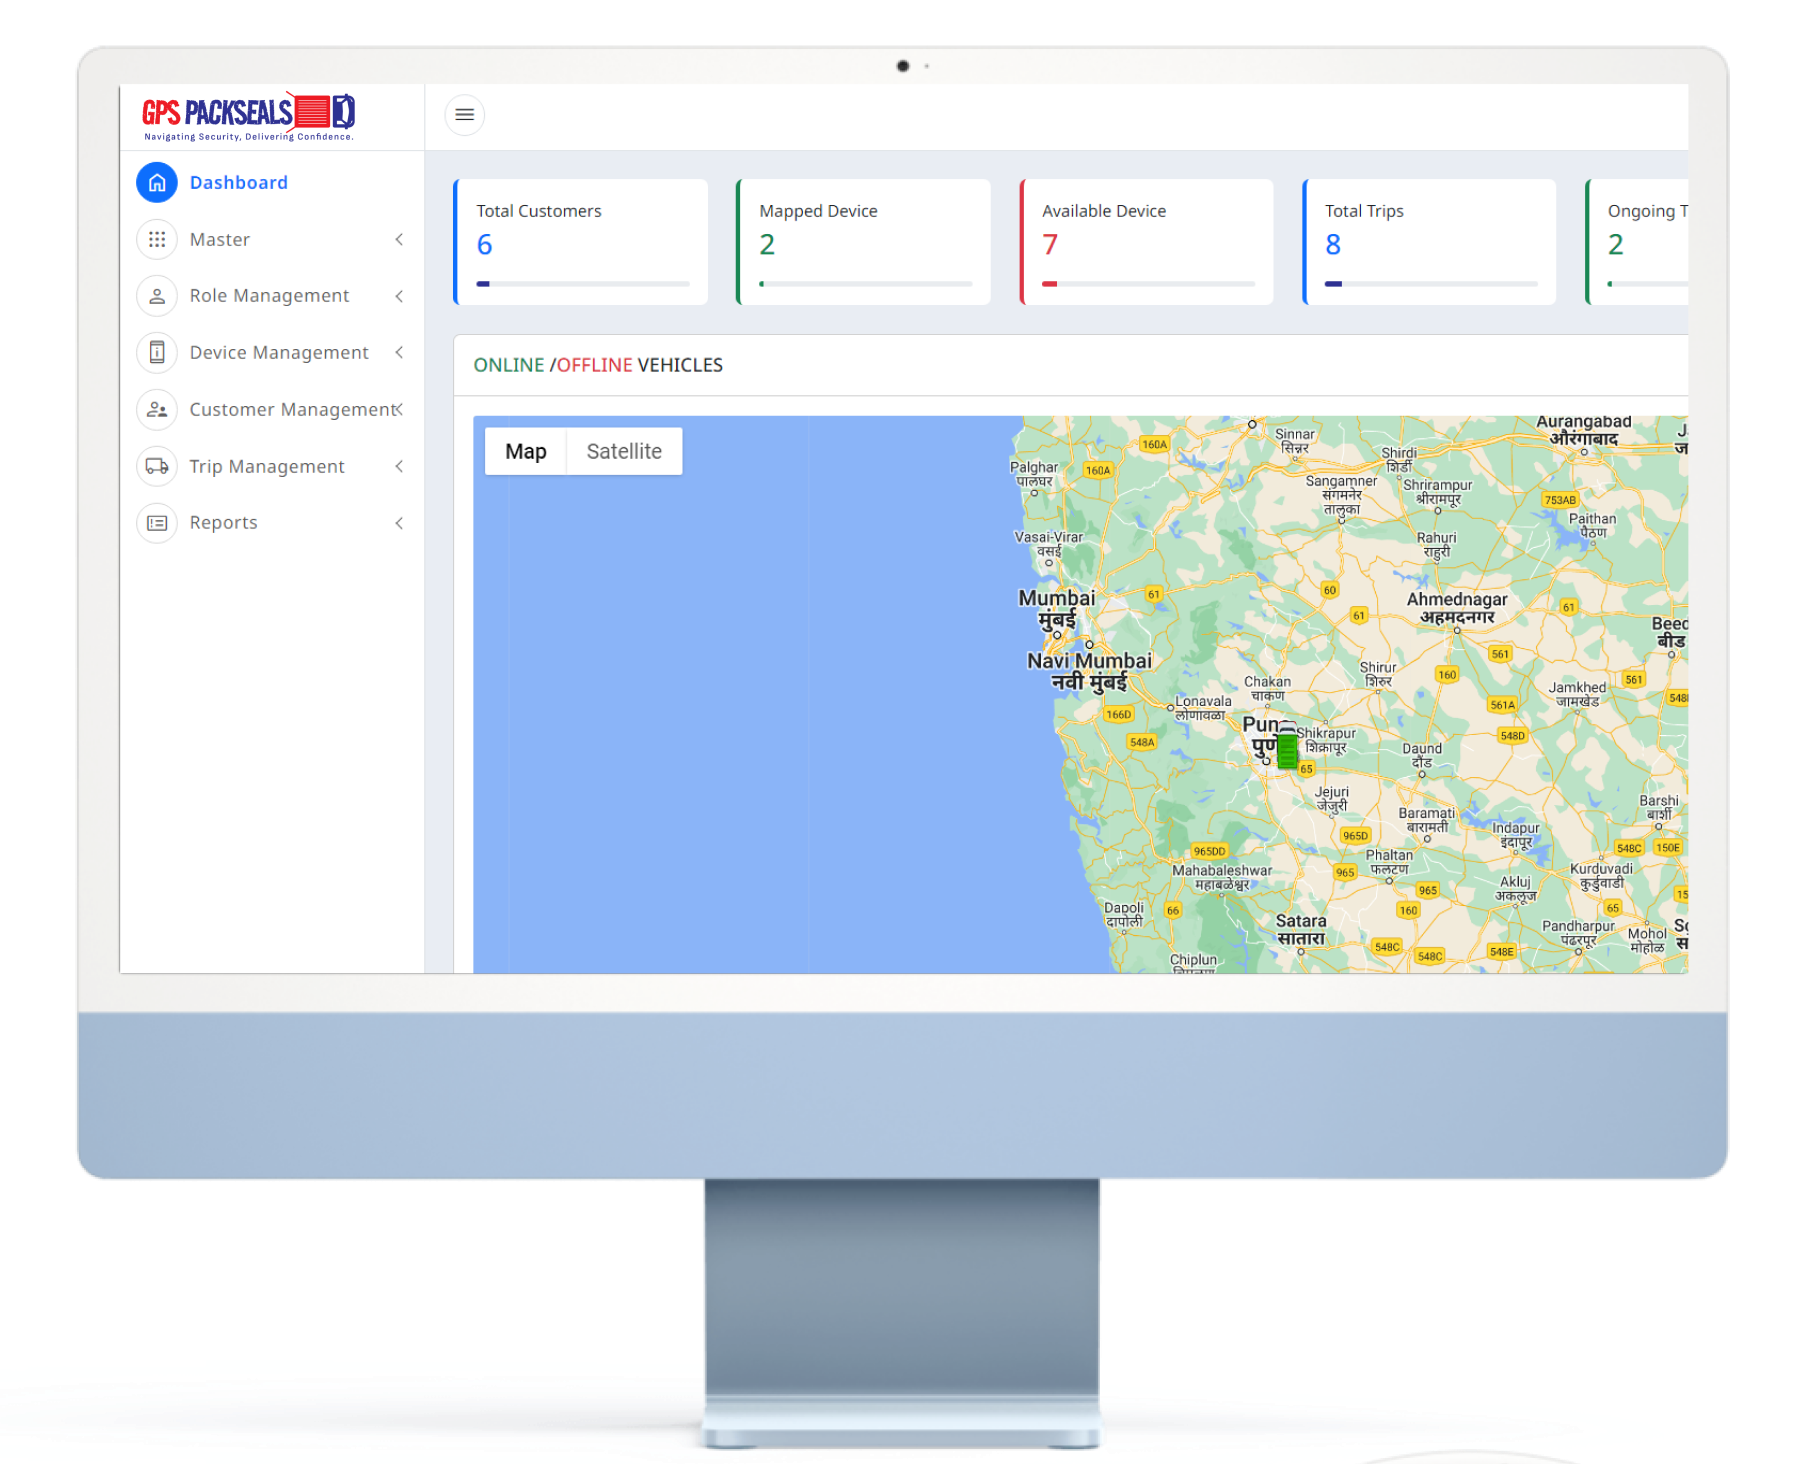Click the Trip Management truck icon
This screenshot has width=1808, height=1464.
[x=157, y=466]
